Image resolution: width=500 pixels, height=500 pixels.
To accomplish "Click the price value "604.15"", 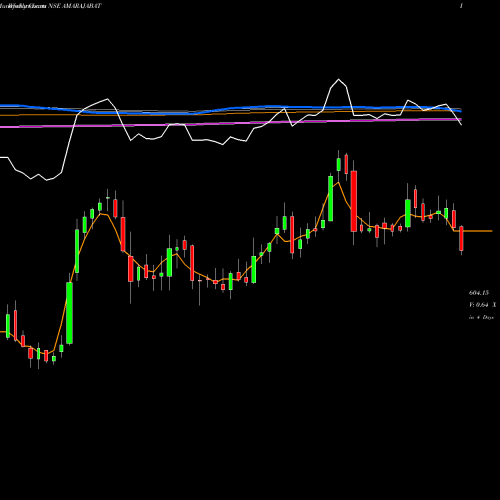I will tap(479, 293).
